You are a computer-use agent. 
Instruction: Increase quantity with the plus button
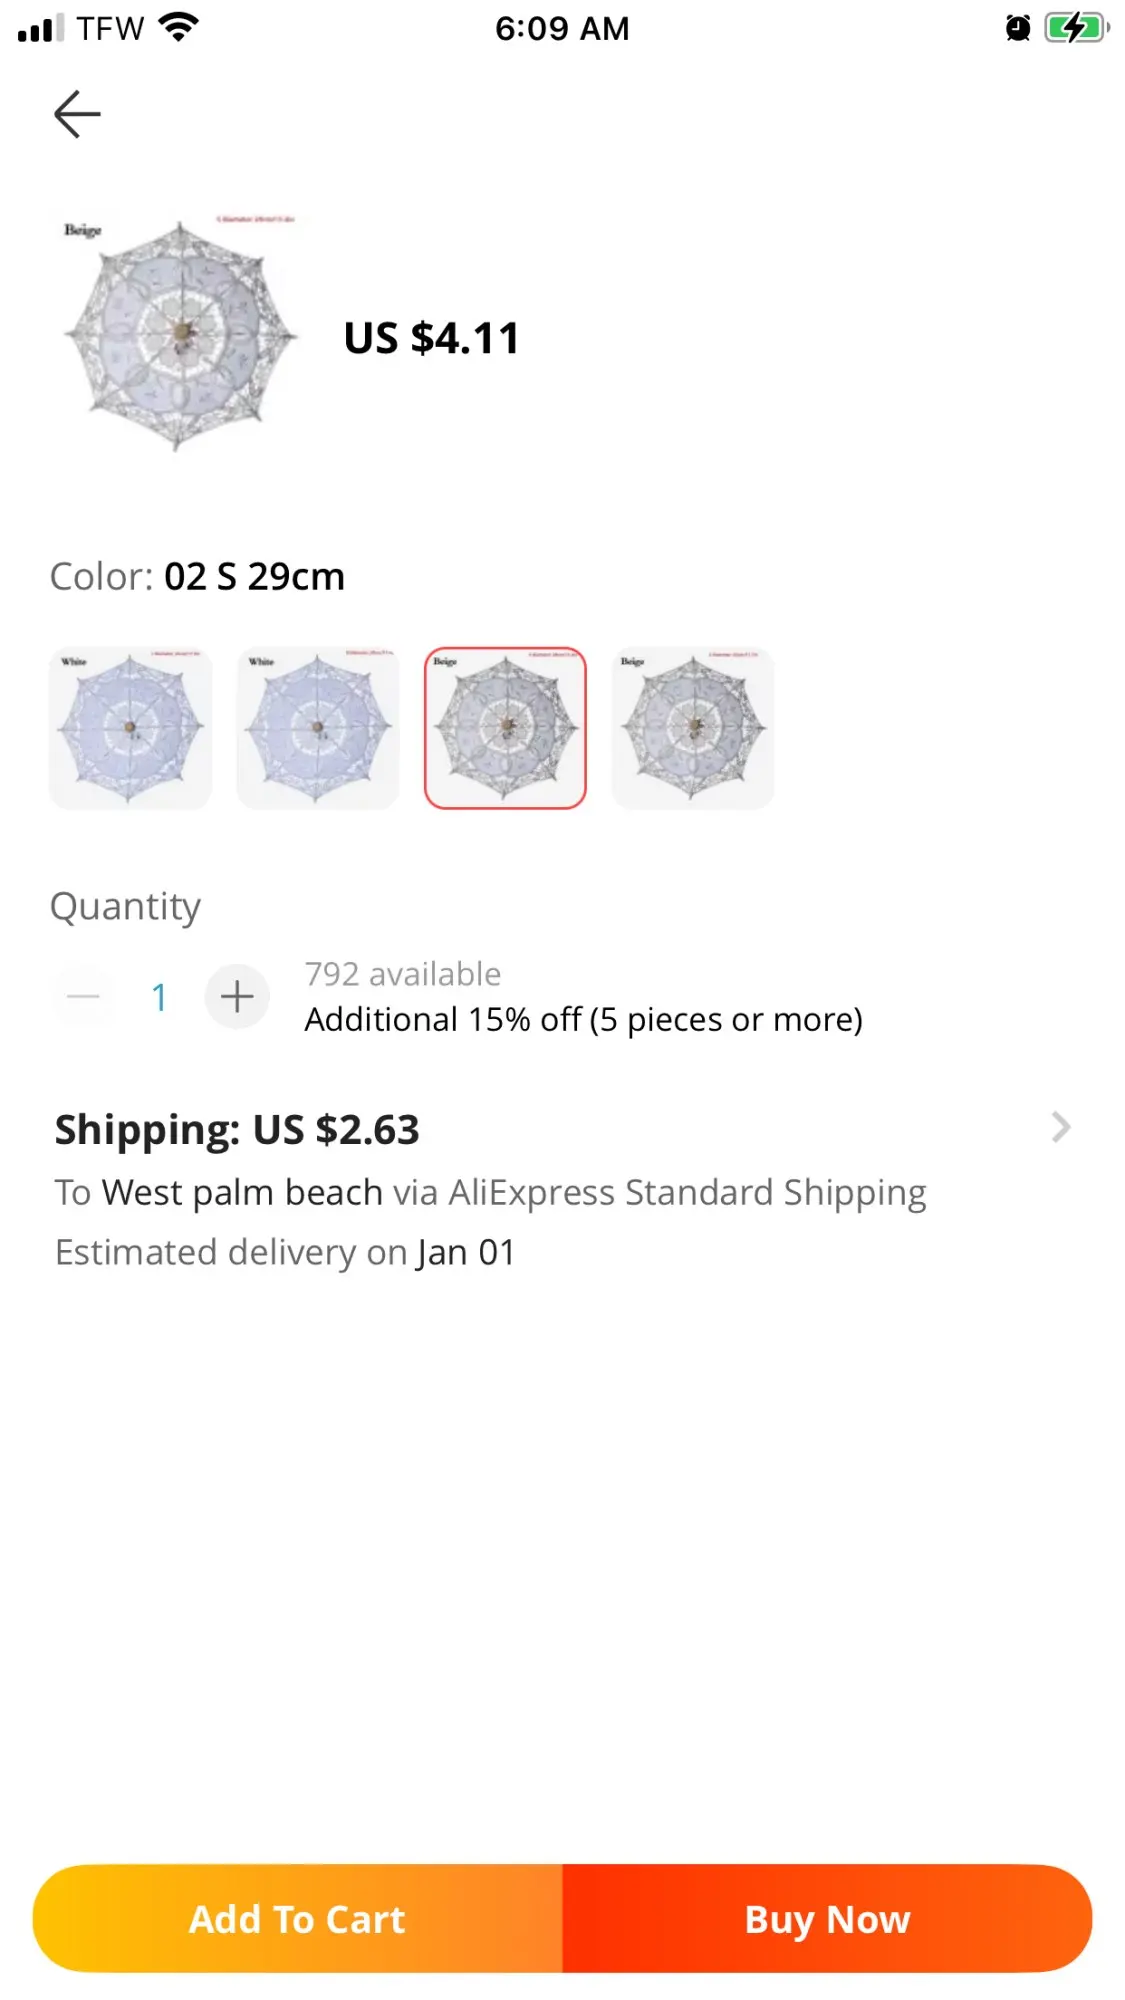pyautogui.click(x=237, y=996)
